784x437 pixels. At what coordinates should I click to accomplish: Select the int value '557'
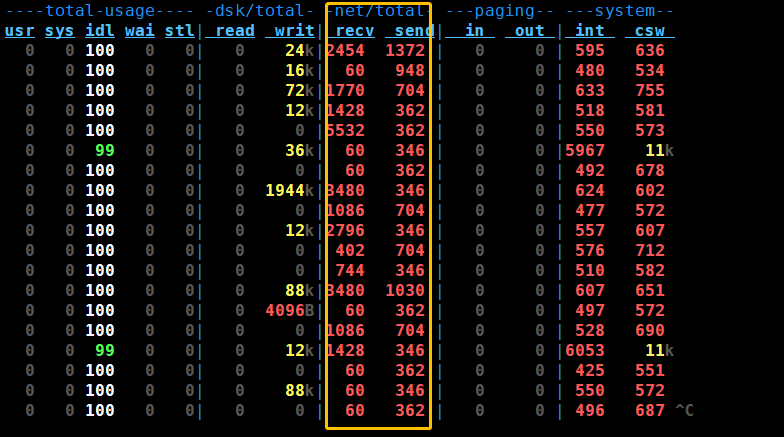tap(590, 230)
